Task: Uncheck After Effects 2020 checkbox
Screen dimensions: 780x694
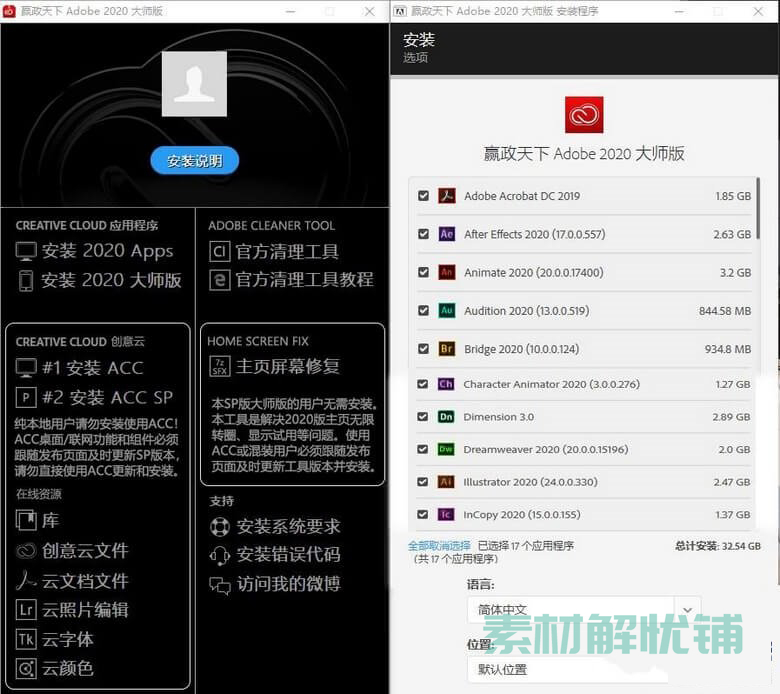Action: tap(423, 234)
